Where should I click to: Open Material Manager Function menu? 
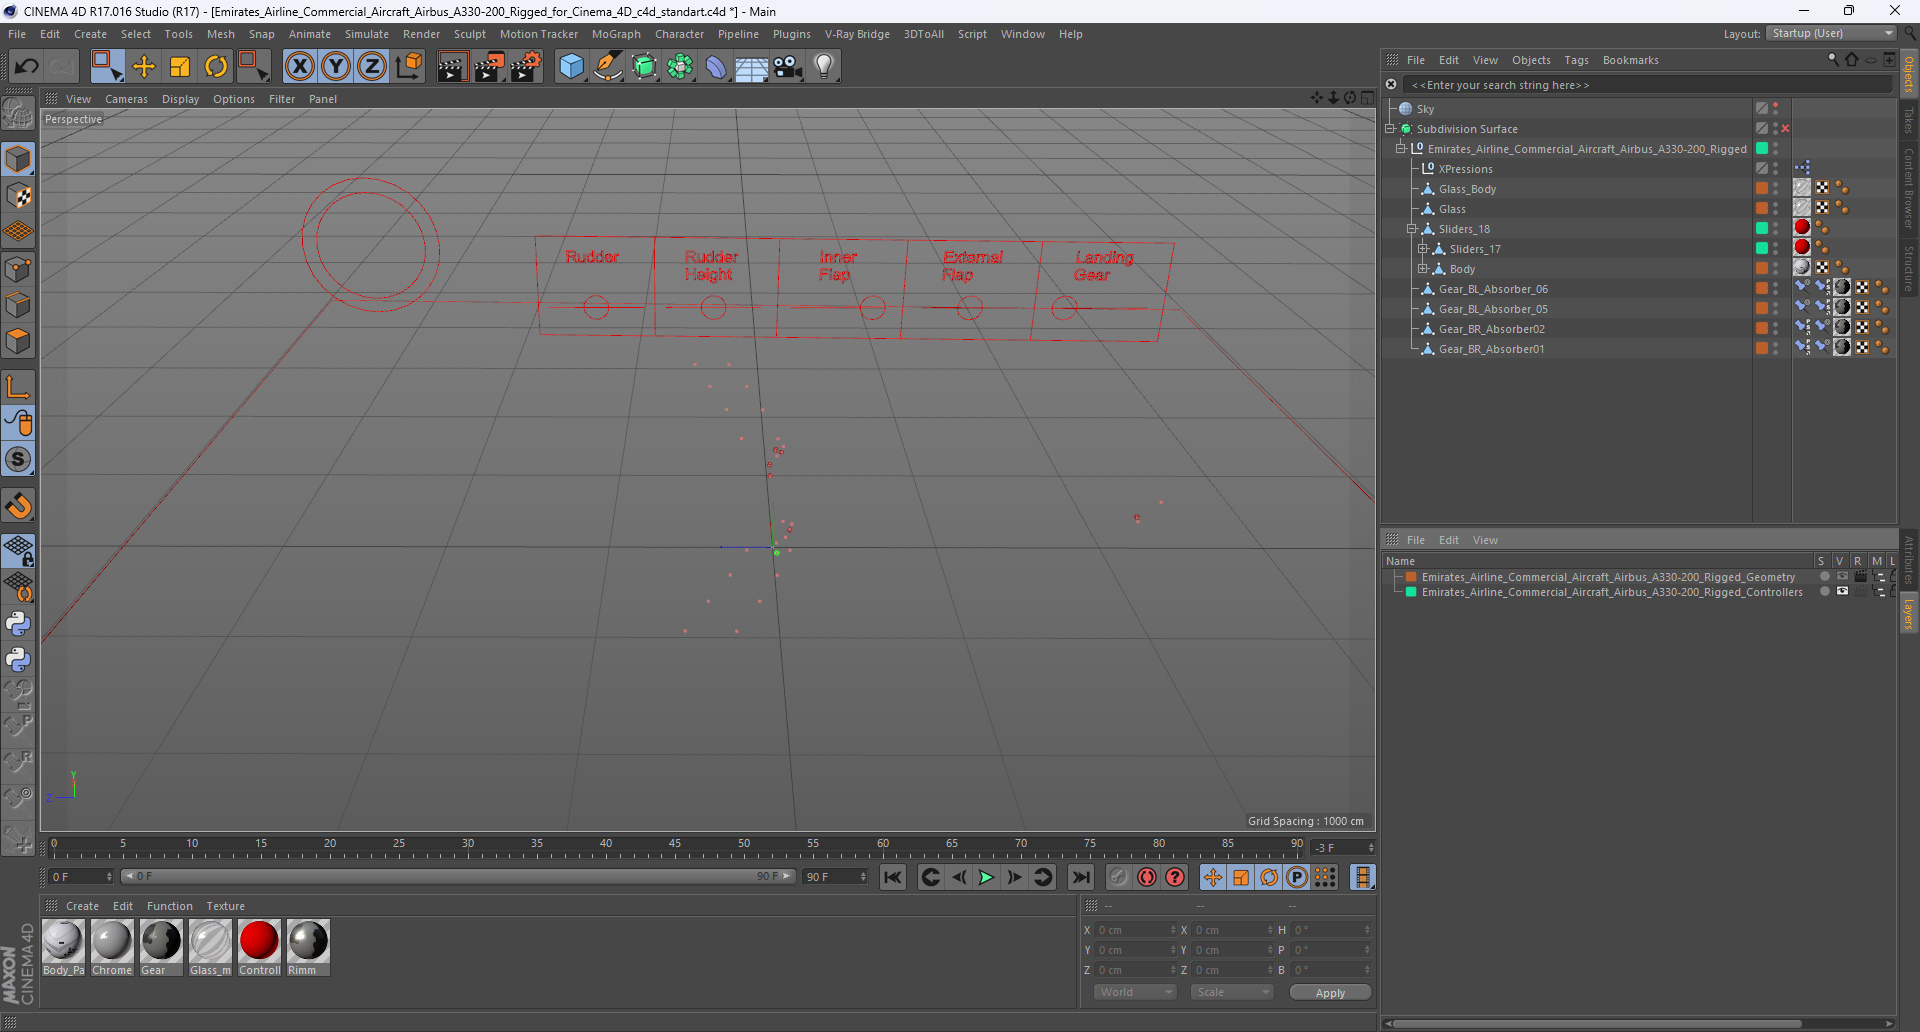coord(169,906)
